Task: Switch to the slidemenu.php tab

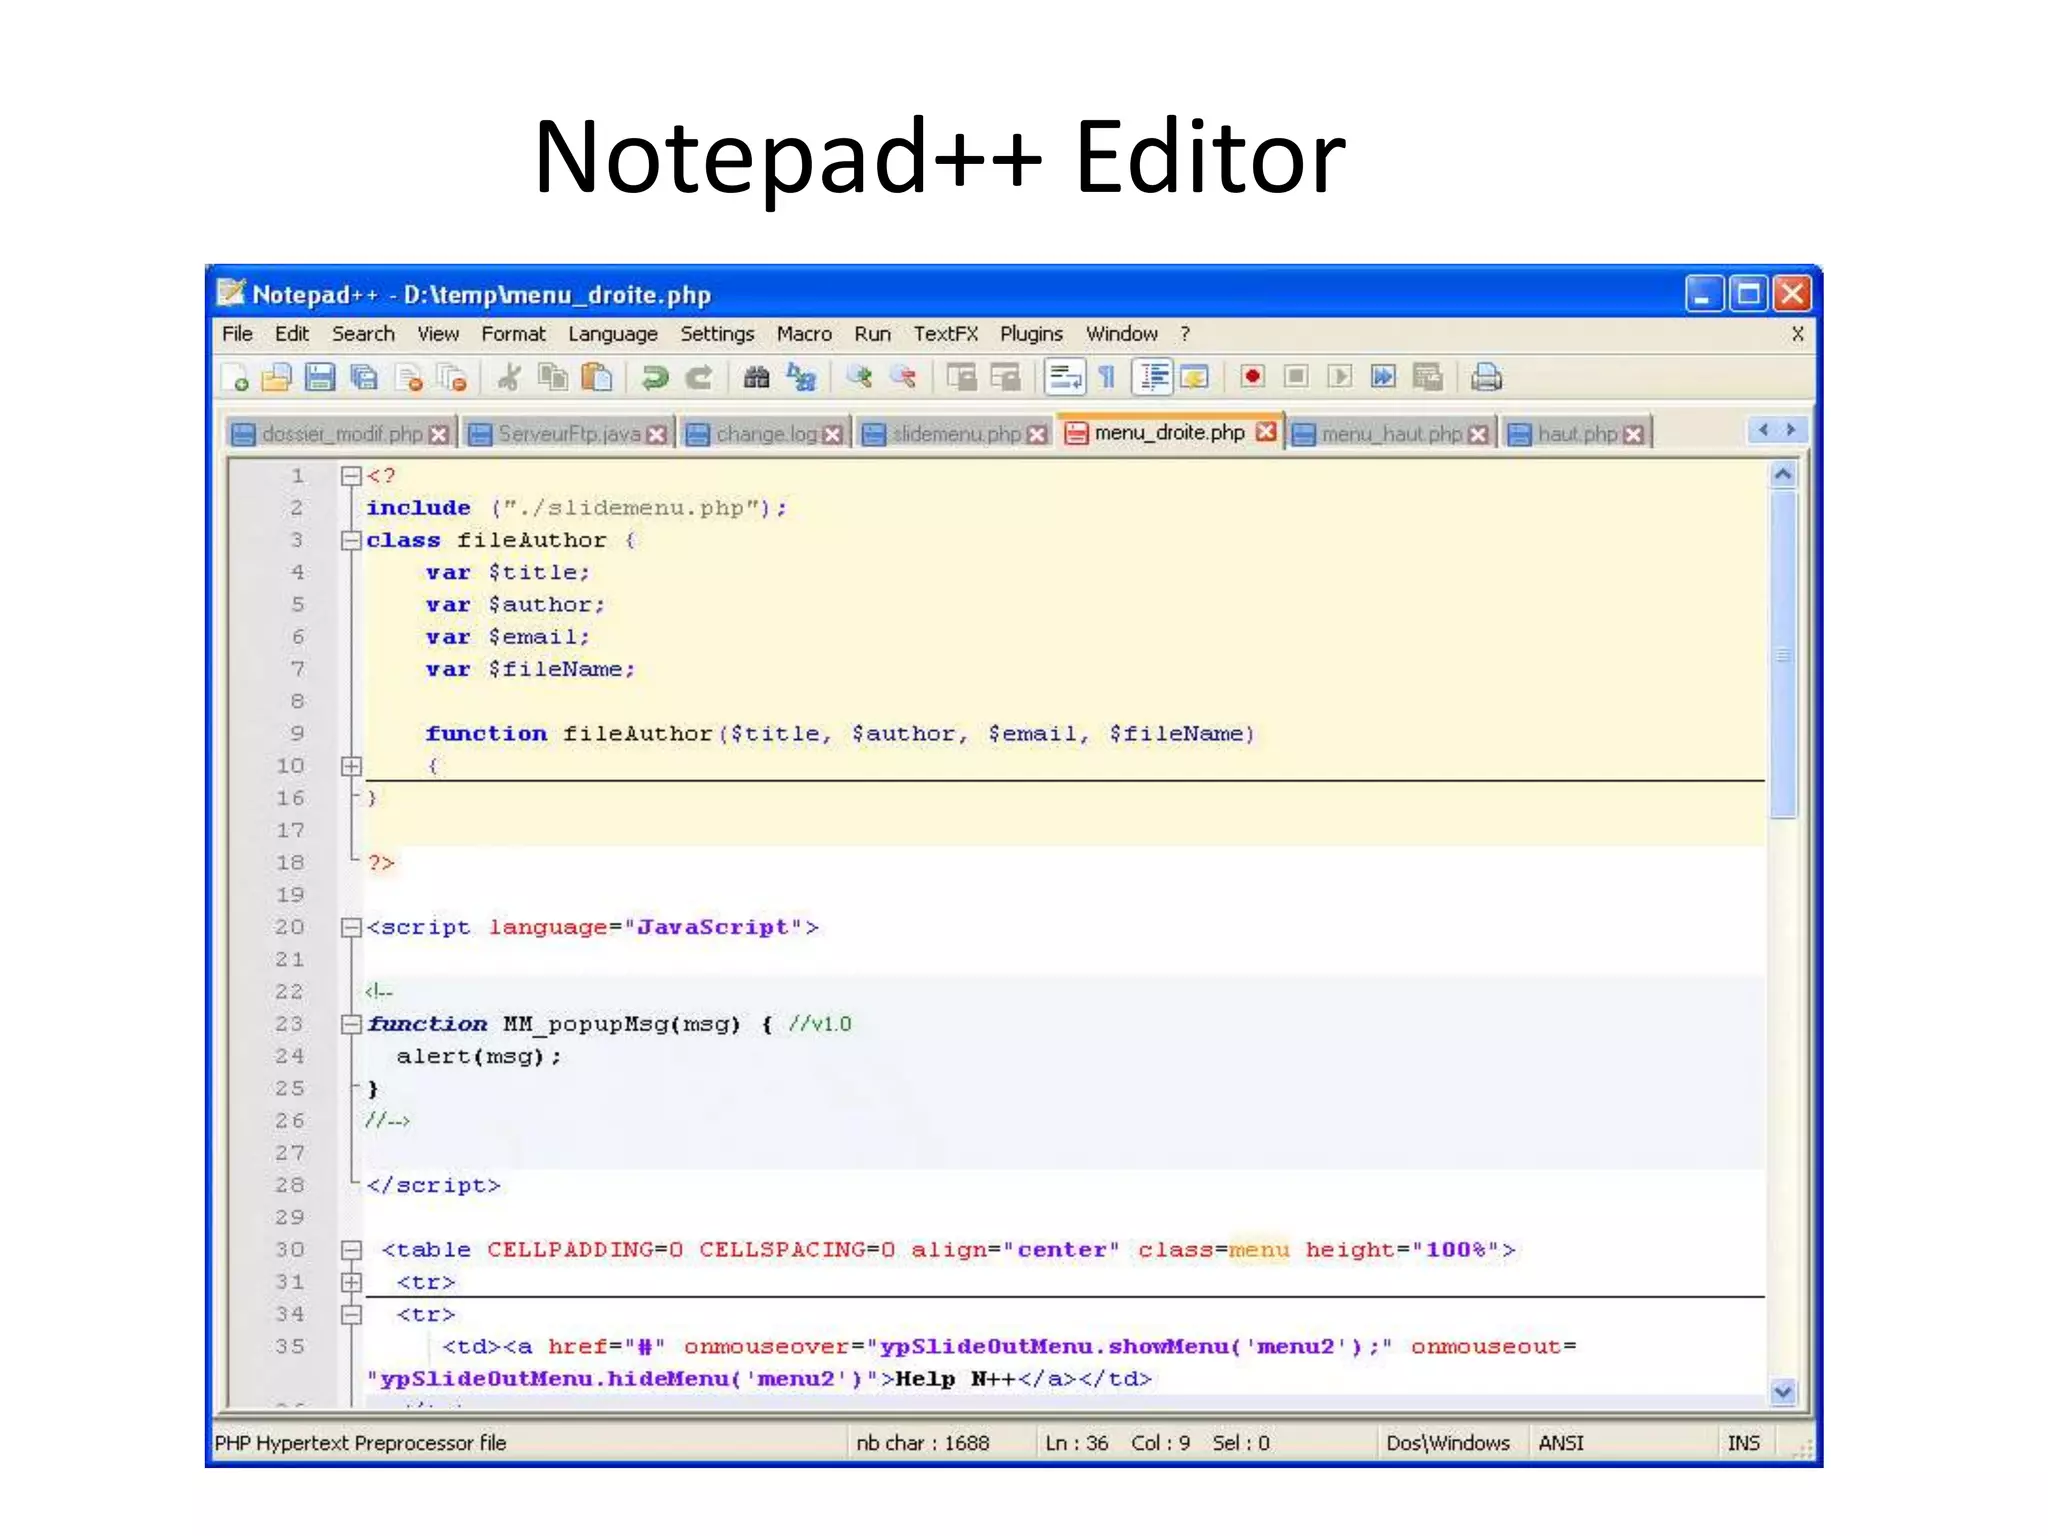Action: [955, 434]
